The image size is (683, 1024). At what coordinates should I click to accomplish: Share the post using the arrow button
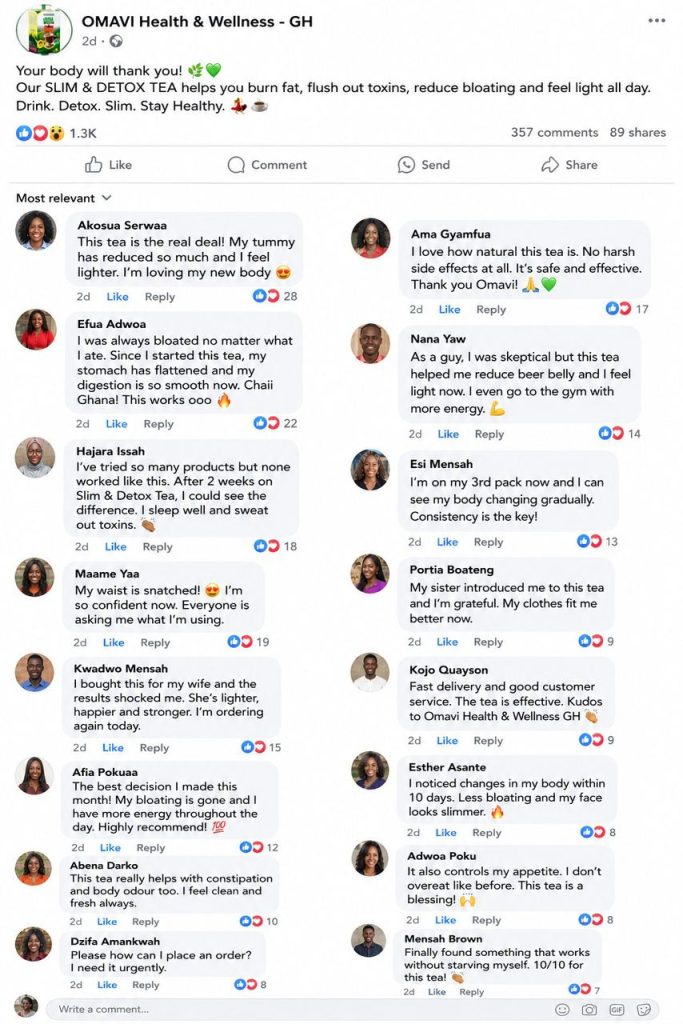click(569, 165)
